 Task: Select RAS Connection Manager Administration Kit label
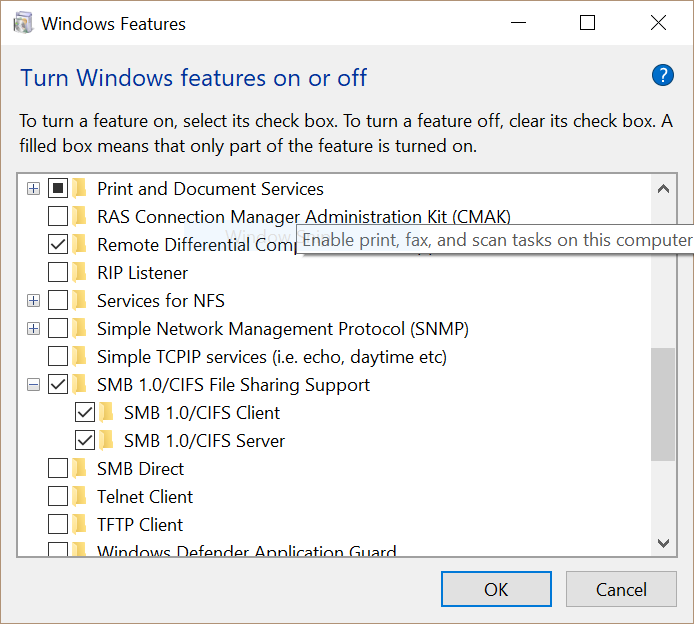[304, 216]
